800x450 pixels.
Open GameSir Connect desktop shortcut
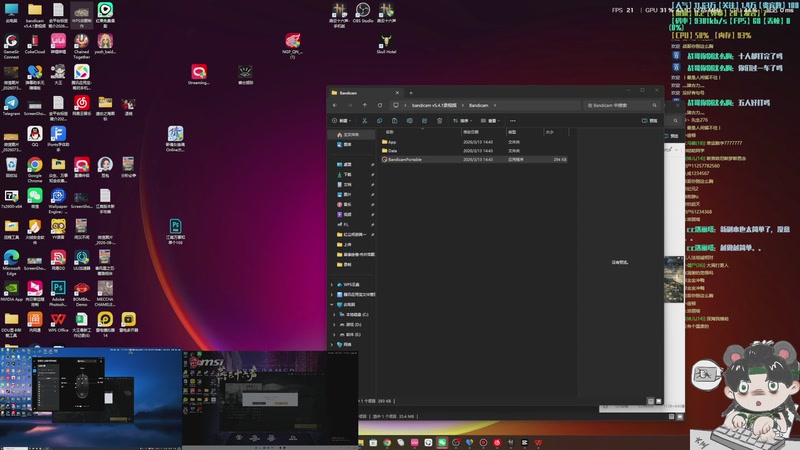coord(11,46)
